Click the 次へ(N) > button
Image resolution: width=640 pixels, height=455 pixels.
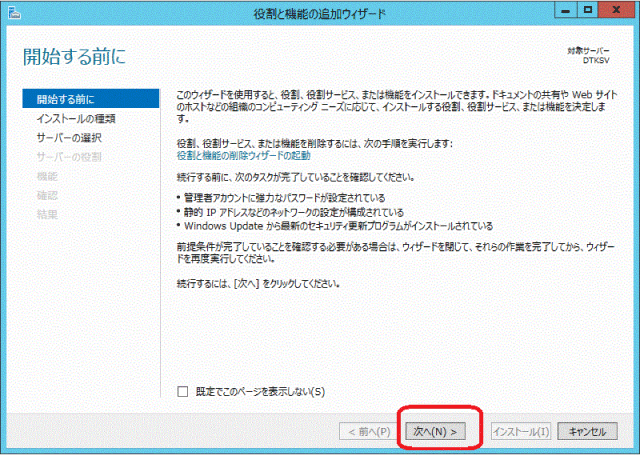(x=435, y=431)
